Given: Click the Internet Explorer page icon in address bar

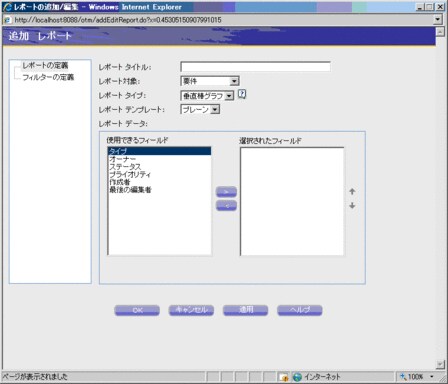Looking at the screenshot, I should (7, 20).
